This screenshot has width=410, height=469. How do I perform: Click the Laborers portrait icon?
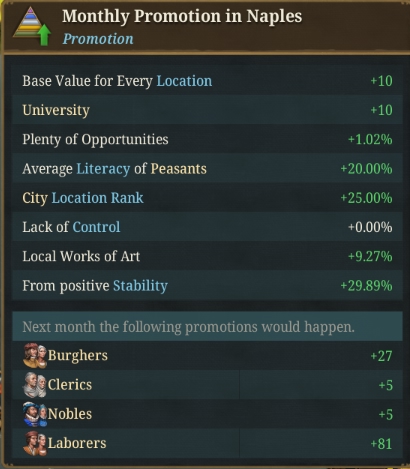pos(35,444)
